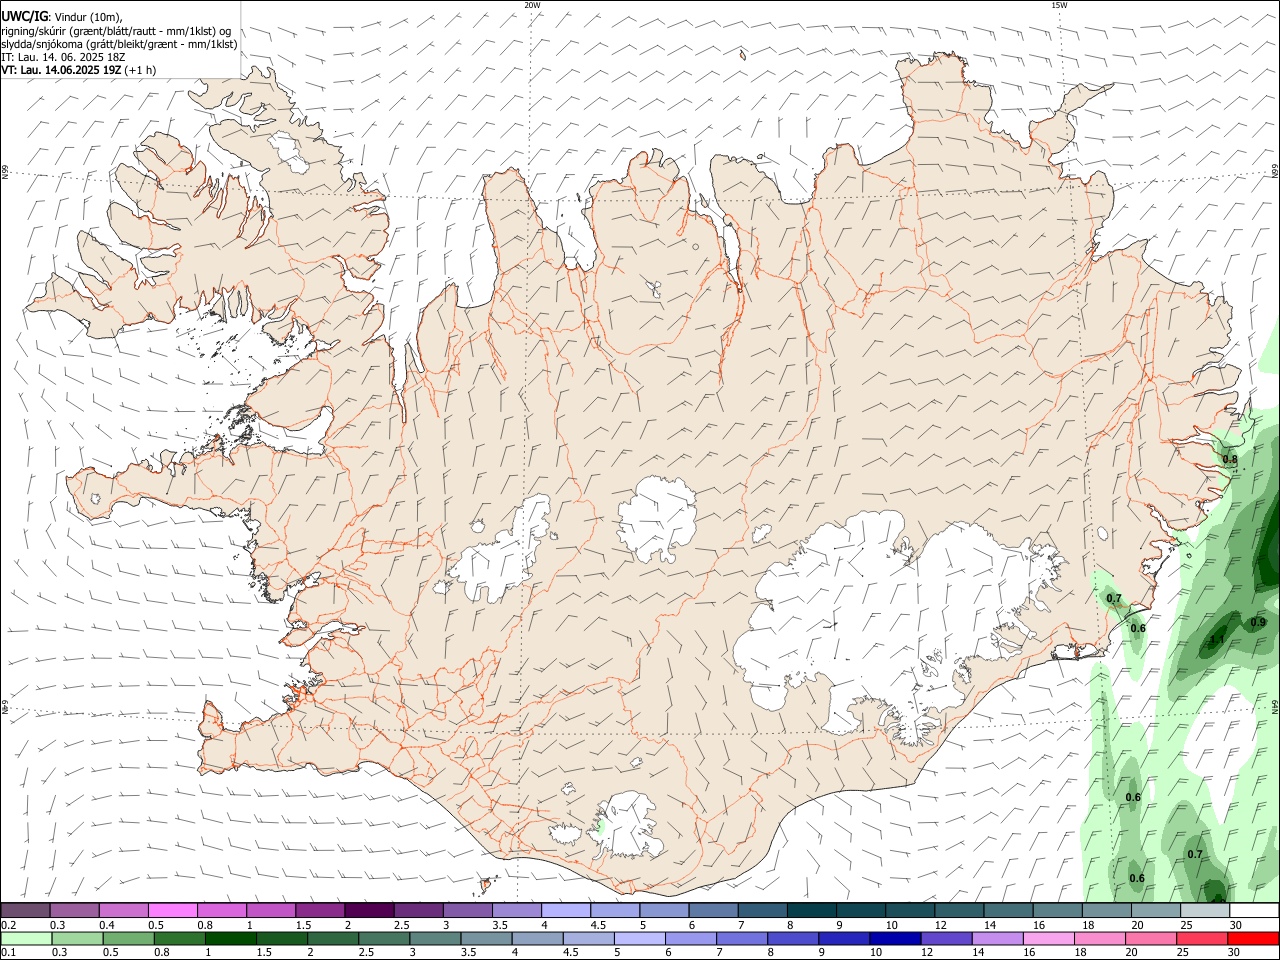Click the violet 12 swatch in the lower legend row
This screenshot has width=1280, height=960.
point(946,938)
